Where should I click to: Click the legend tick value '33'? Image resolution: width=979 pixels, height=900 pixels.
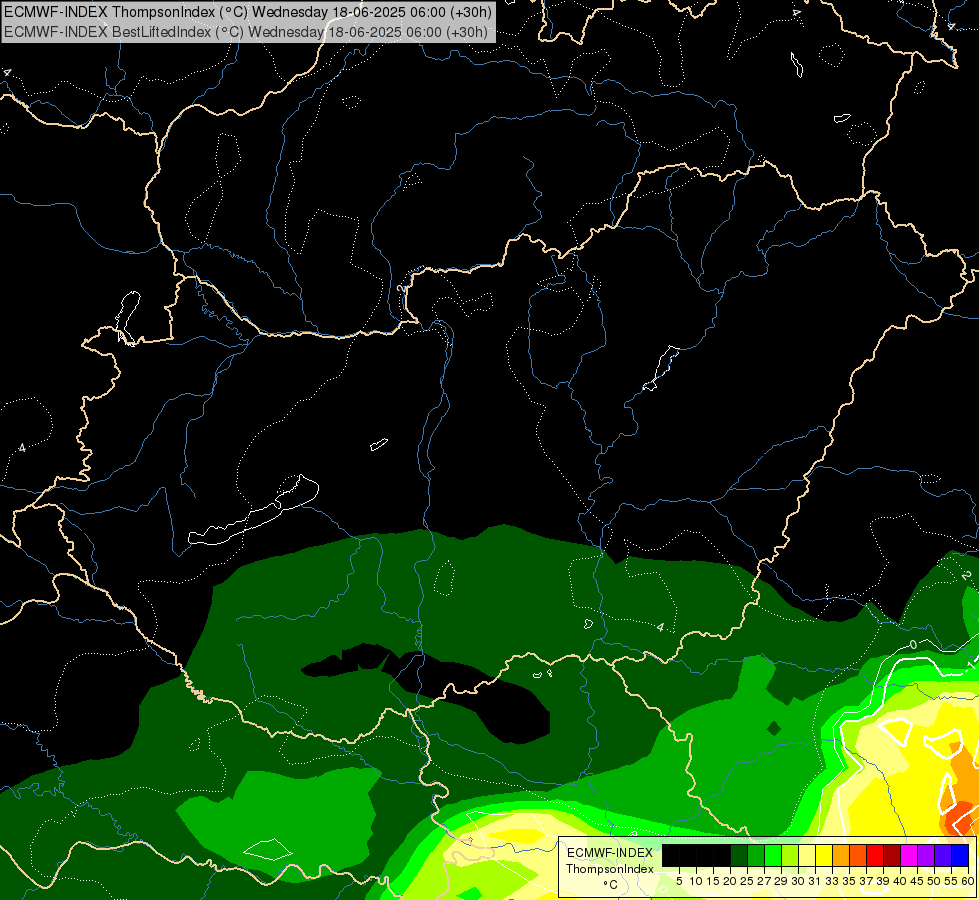click(x=832, y=881)
